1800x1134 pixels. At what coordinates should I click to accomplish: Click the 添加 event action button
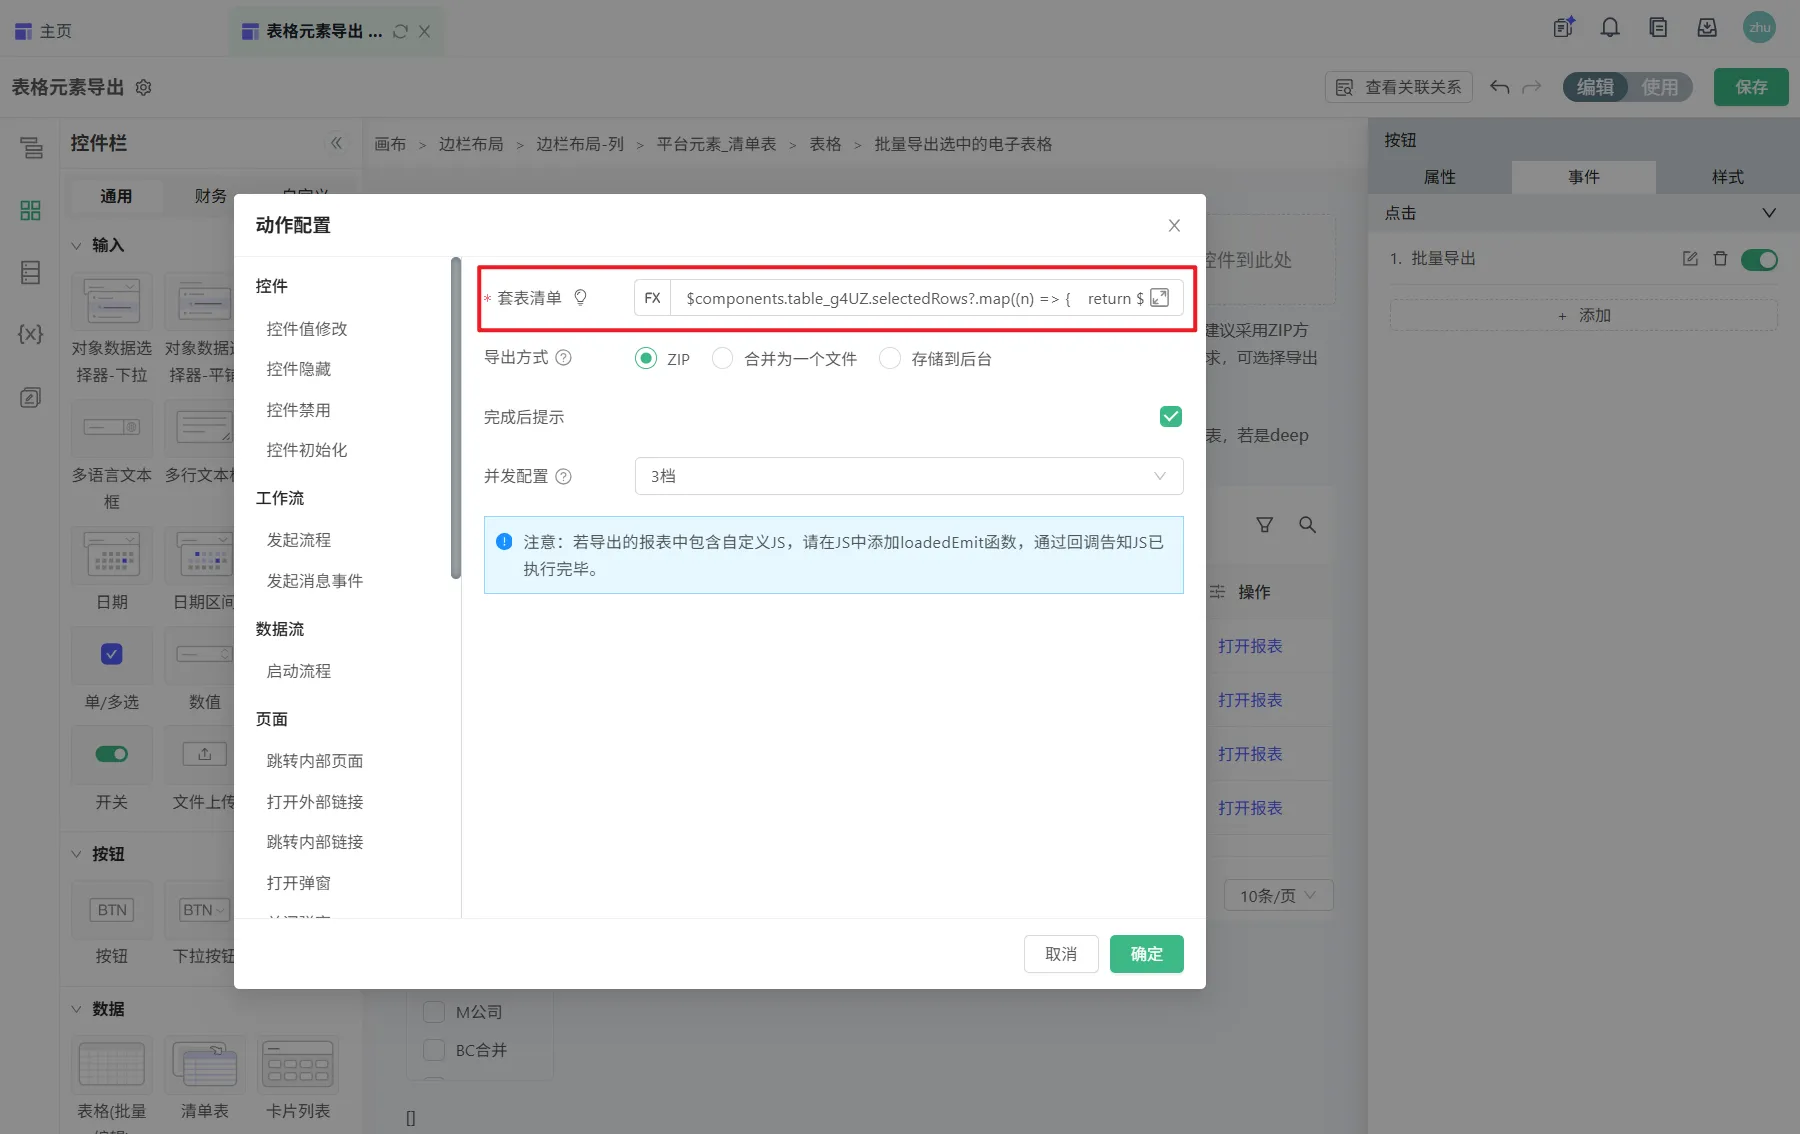1584,316
